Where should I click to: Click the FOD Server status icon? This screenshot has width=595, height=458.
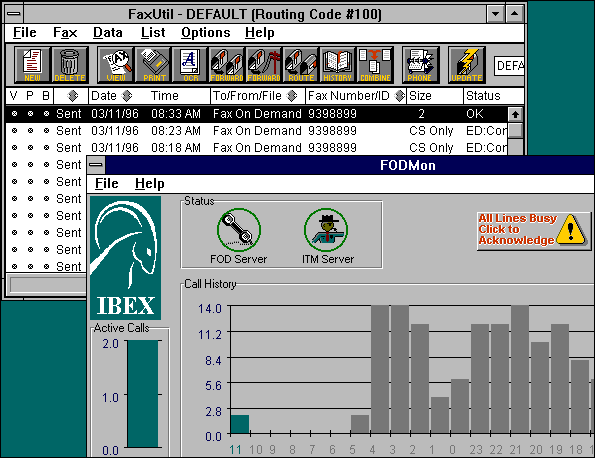pos(239,230)
